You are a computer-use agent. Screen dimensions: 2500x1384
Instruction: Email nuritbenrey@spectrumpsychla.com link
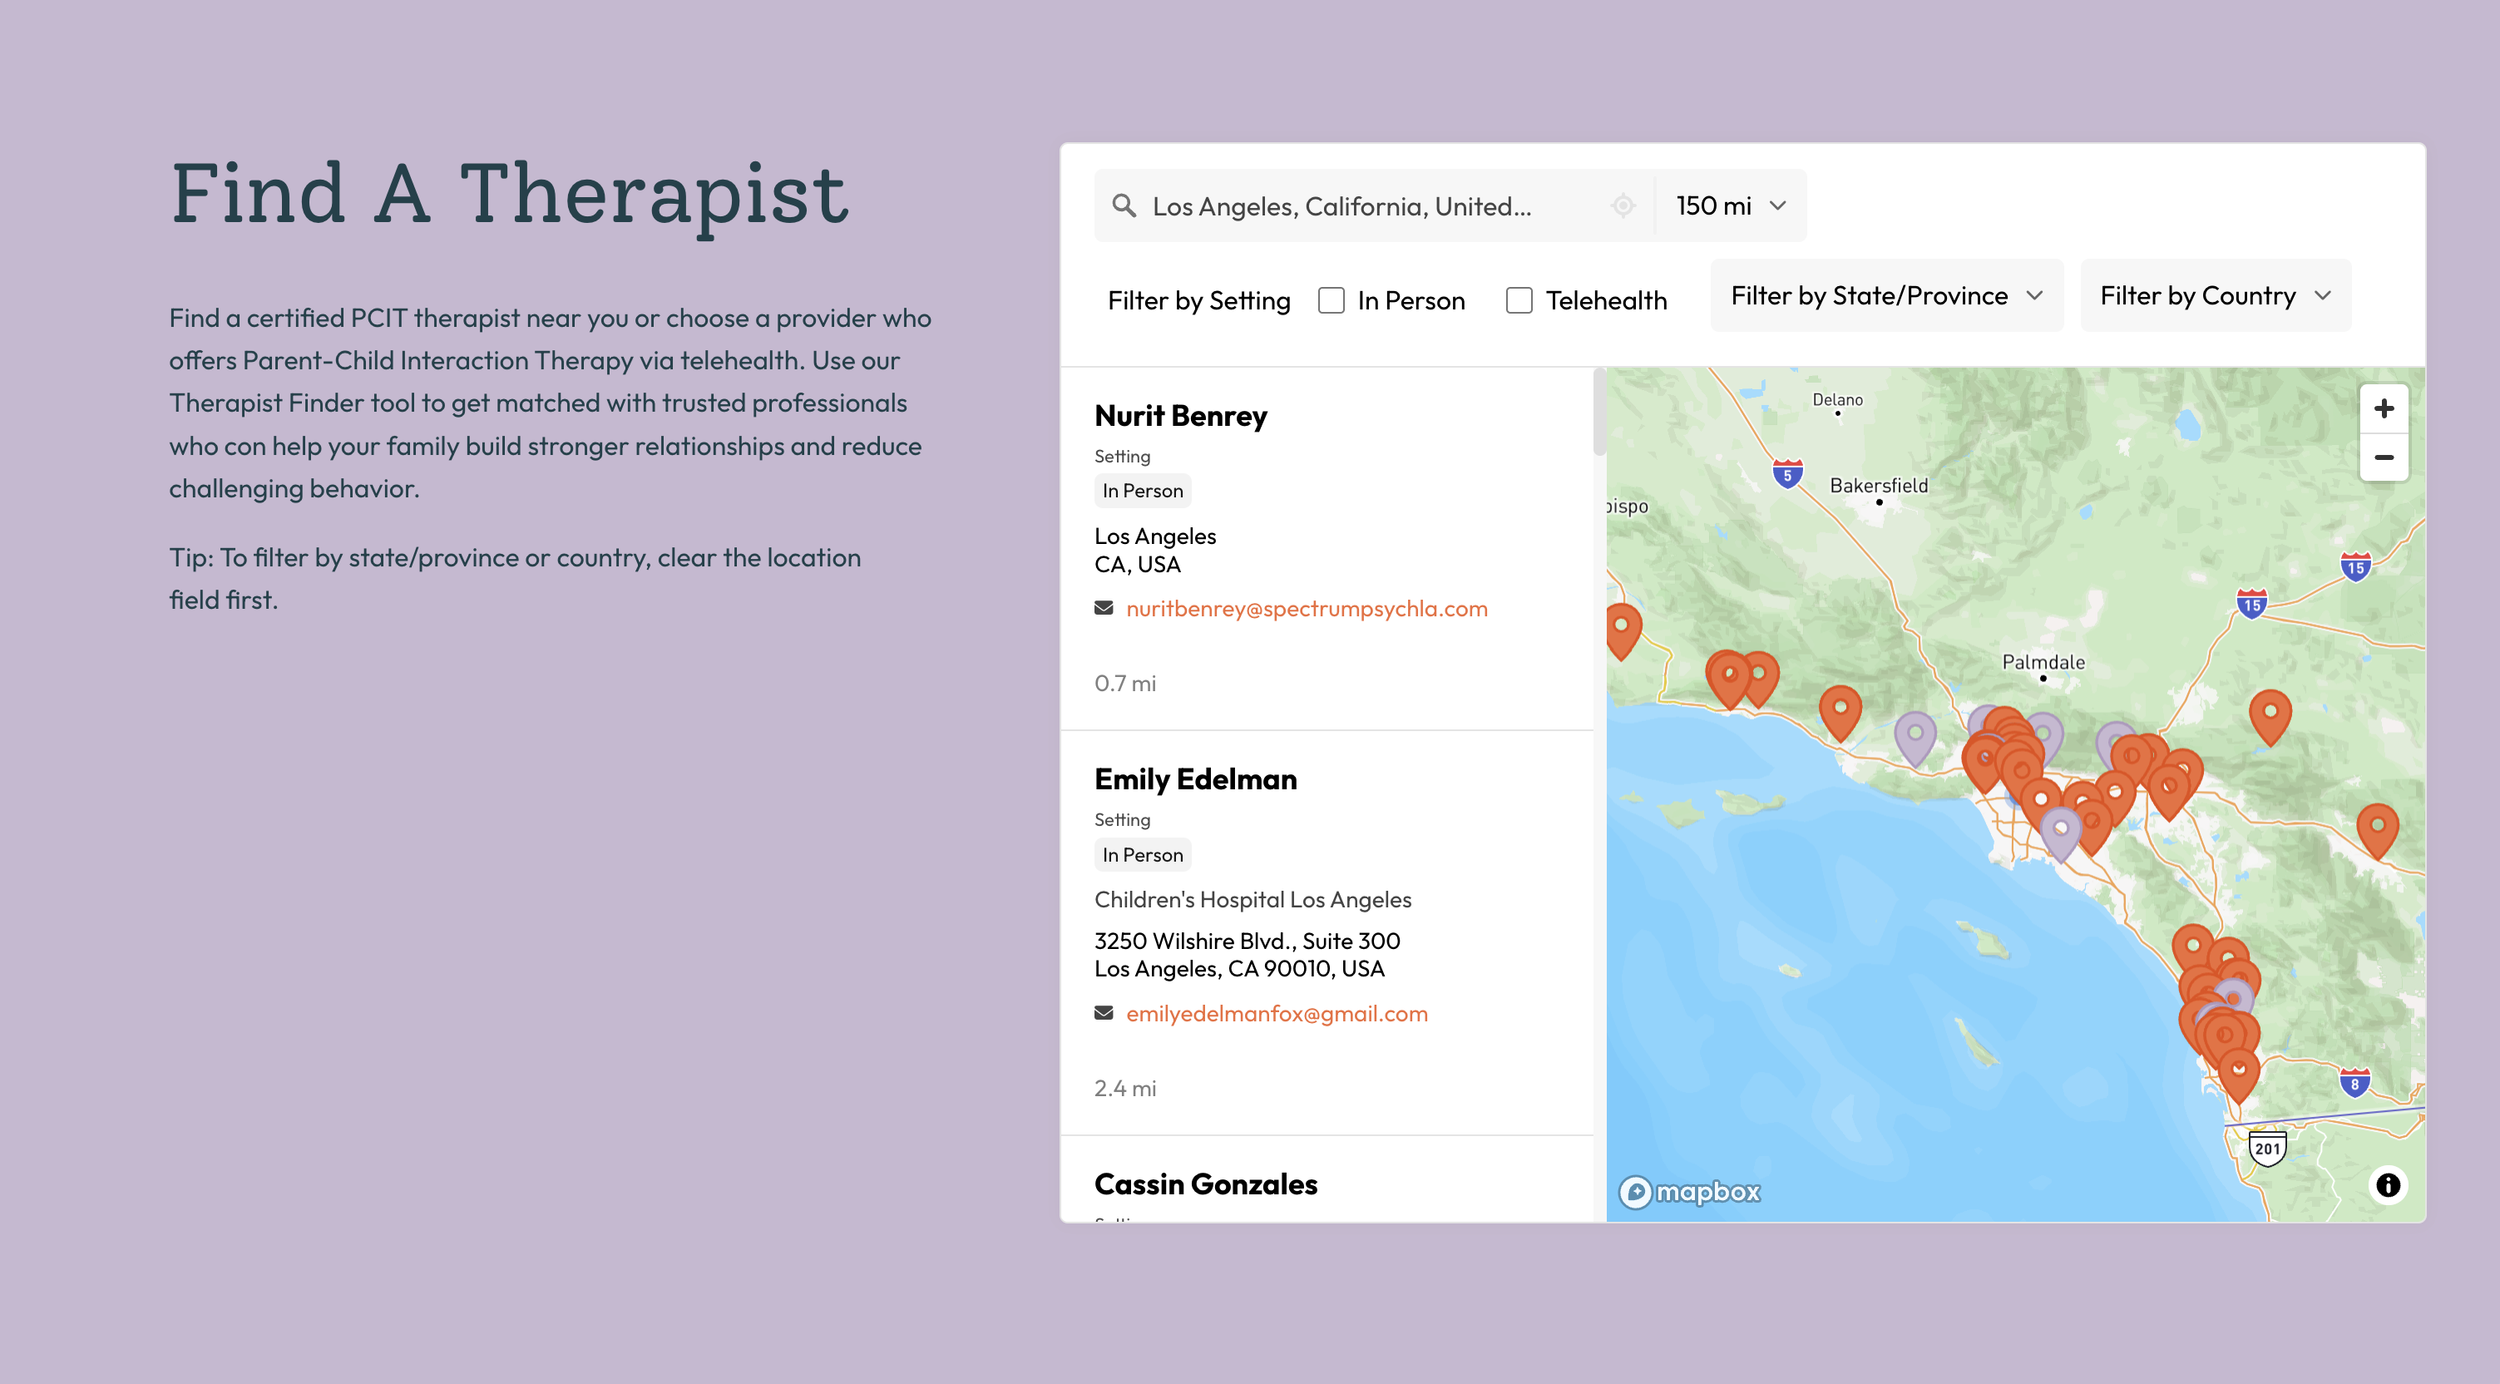1306,608
